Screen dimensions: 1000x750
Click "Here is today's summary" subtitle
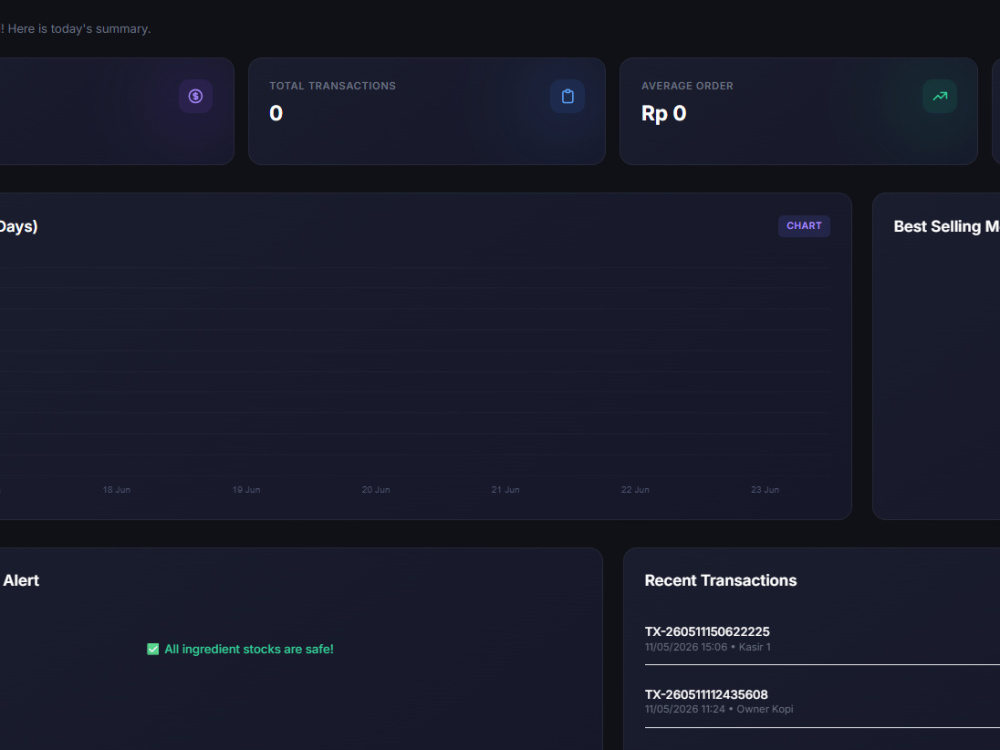[x=78, y=29]
